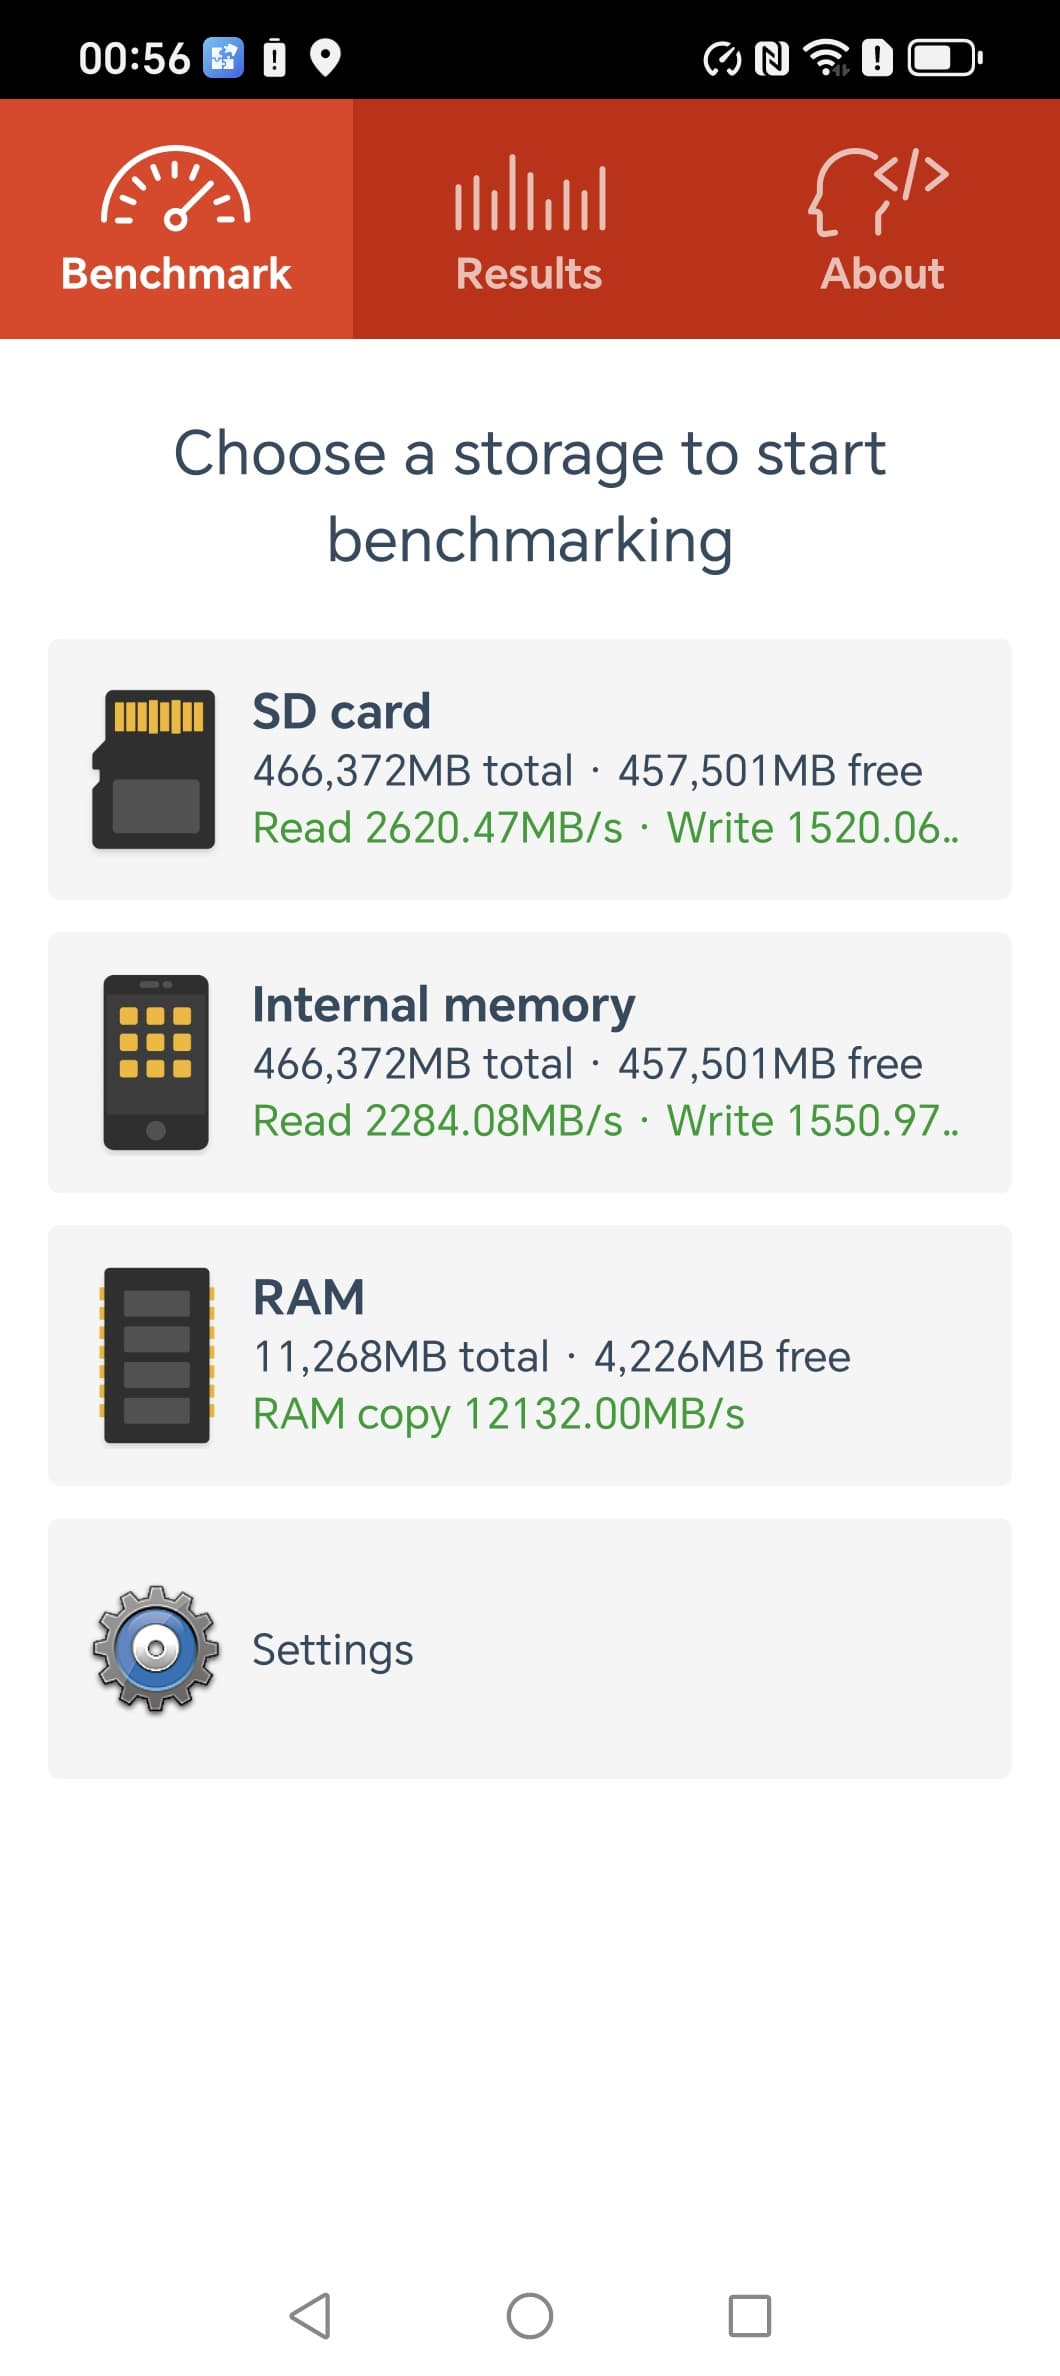
Task: Tap the speedometer Benchmark icon
Action: tap(176, 190)
